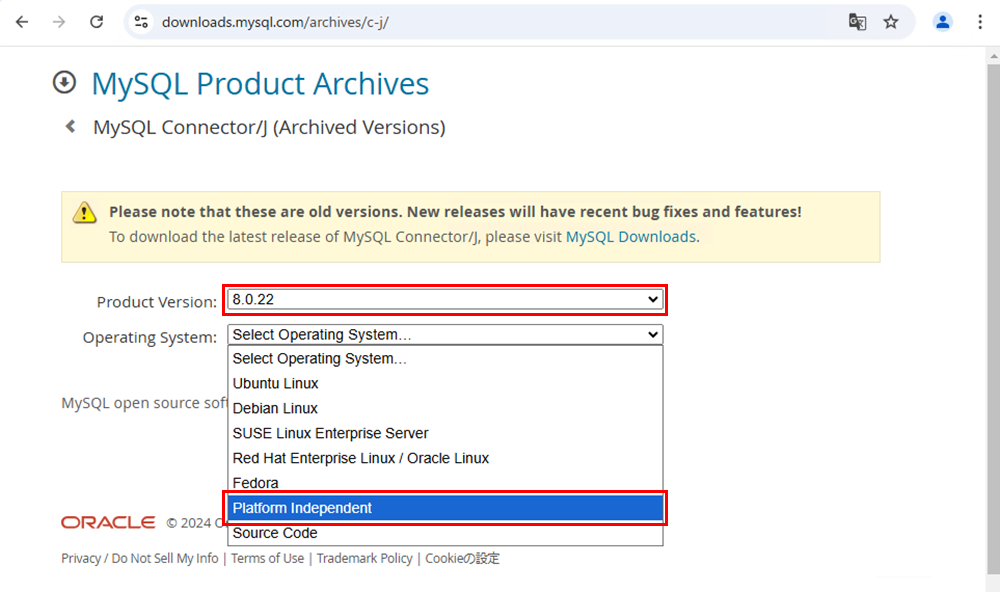Click the translate page icon
The height and width of the screenshot is (592, 1000).
tap(857, 22)
